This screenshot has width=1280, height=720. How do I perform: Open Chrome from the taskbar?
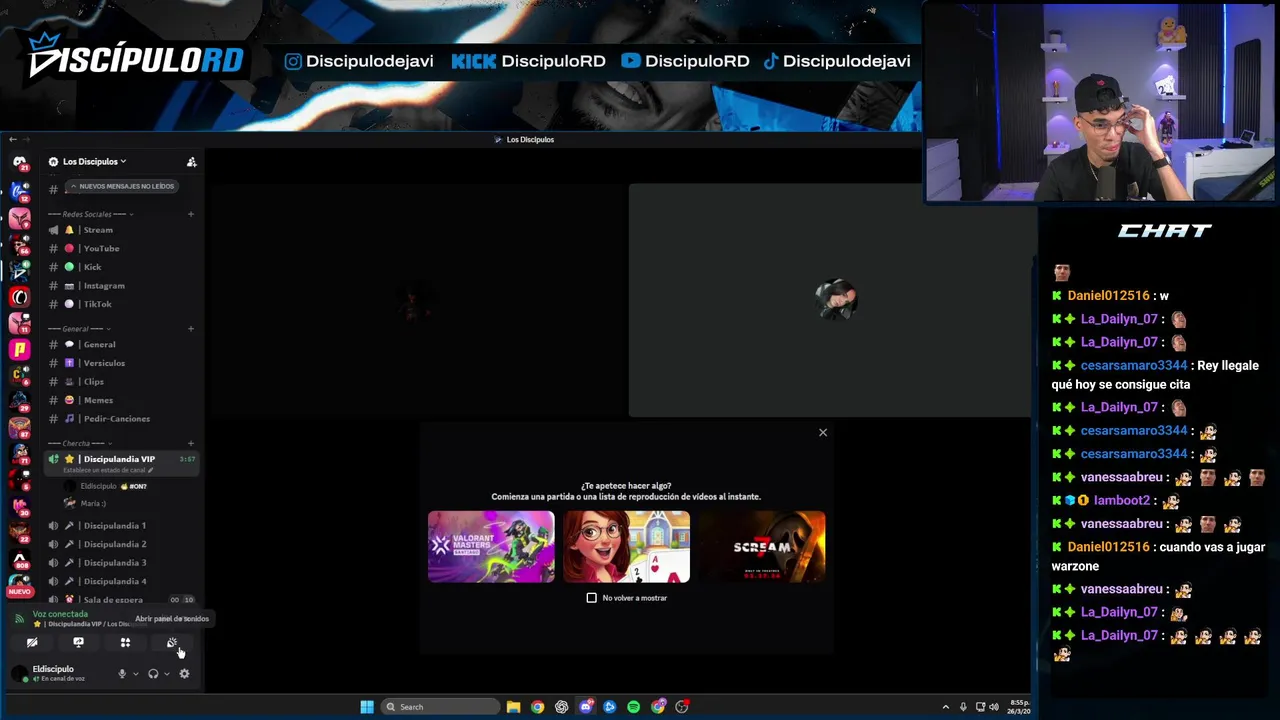point(538,707)
